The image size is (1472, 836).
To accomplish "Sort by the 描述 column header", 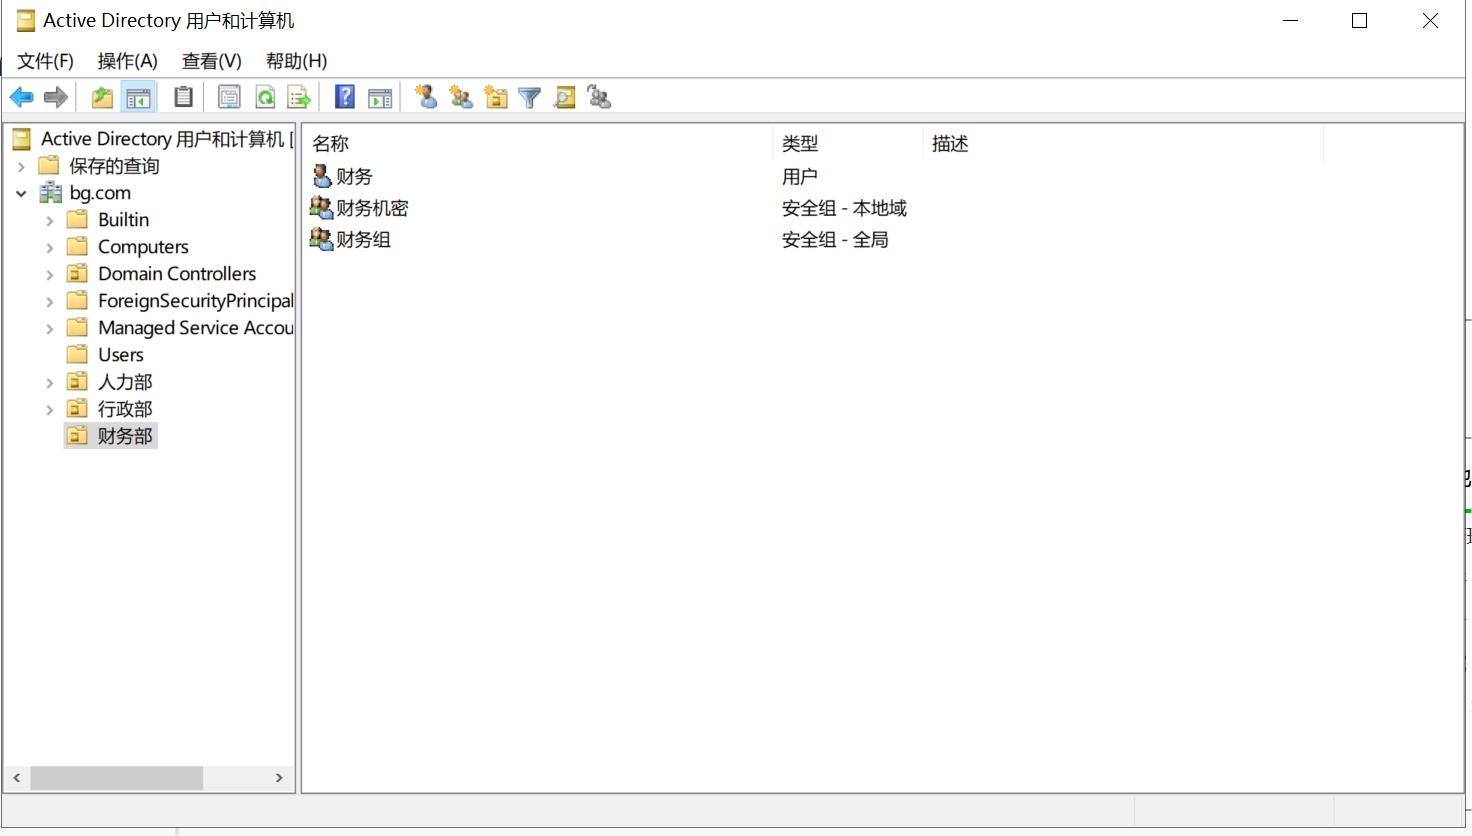I will [1122, 143].
